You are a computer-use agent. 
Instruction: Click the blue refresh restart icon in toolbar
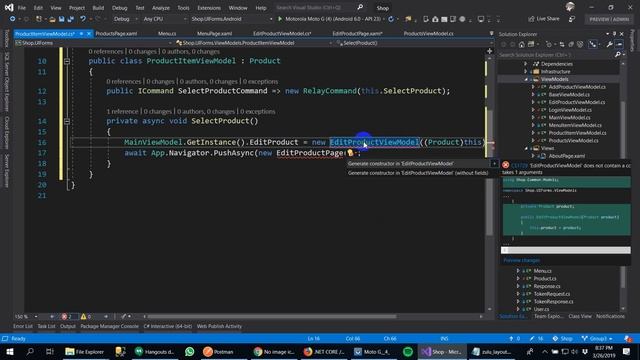[391, 19]
